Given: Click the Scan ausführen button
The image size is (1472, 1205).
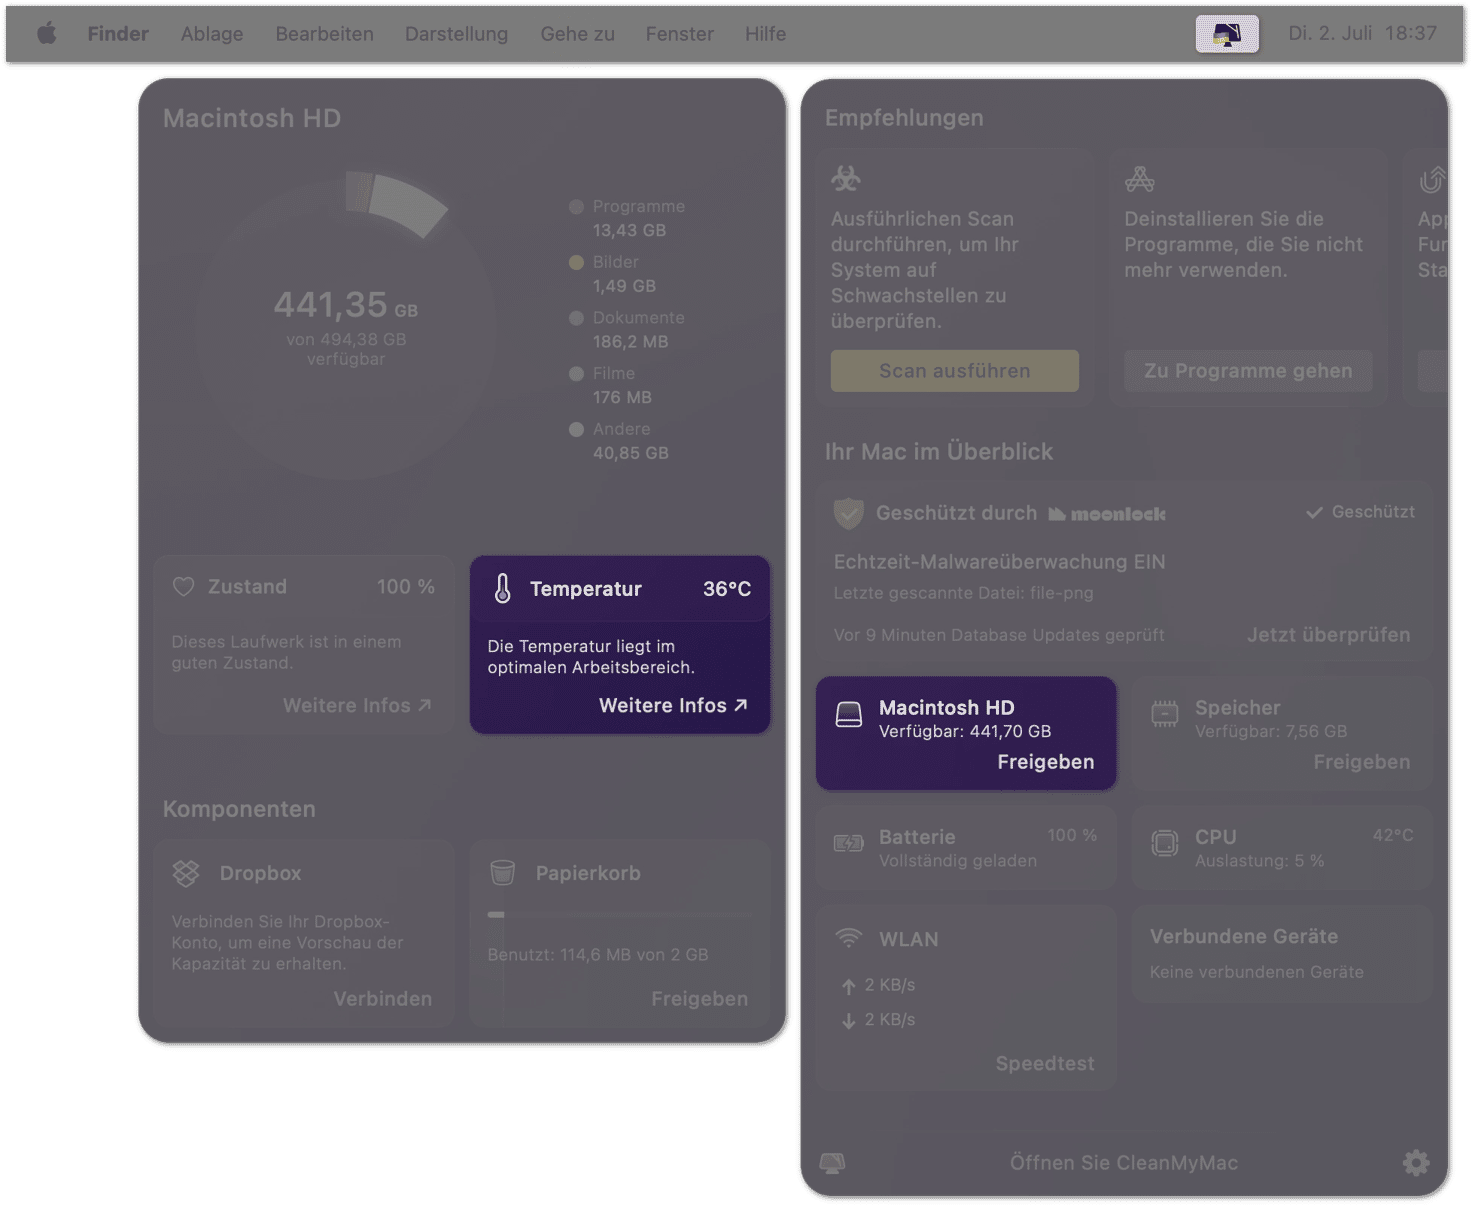Looking at the screenshot, I should (955, 371).
